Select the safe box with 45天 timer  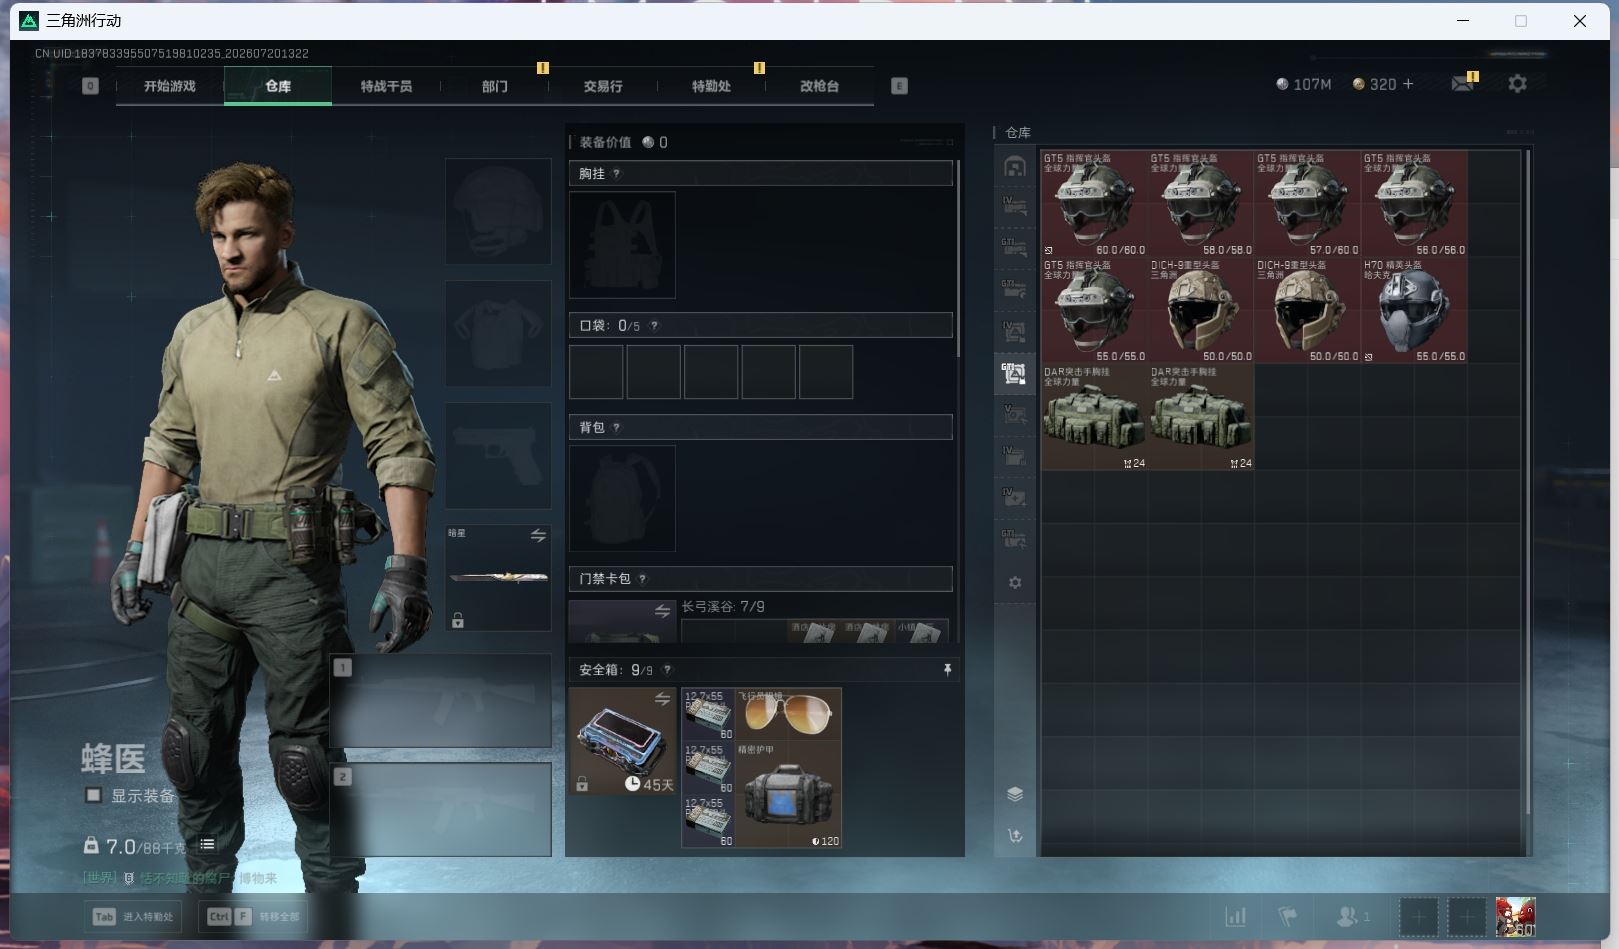coord(623,741)
